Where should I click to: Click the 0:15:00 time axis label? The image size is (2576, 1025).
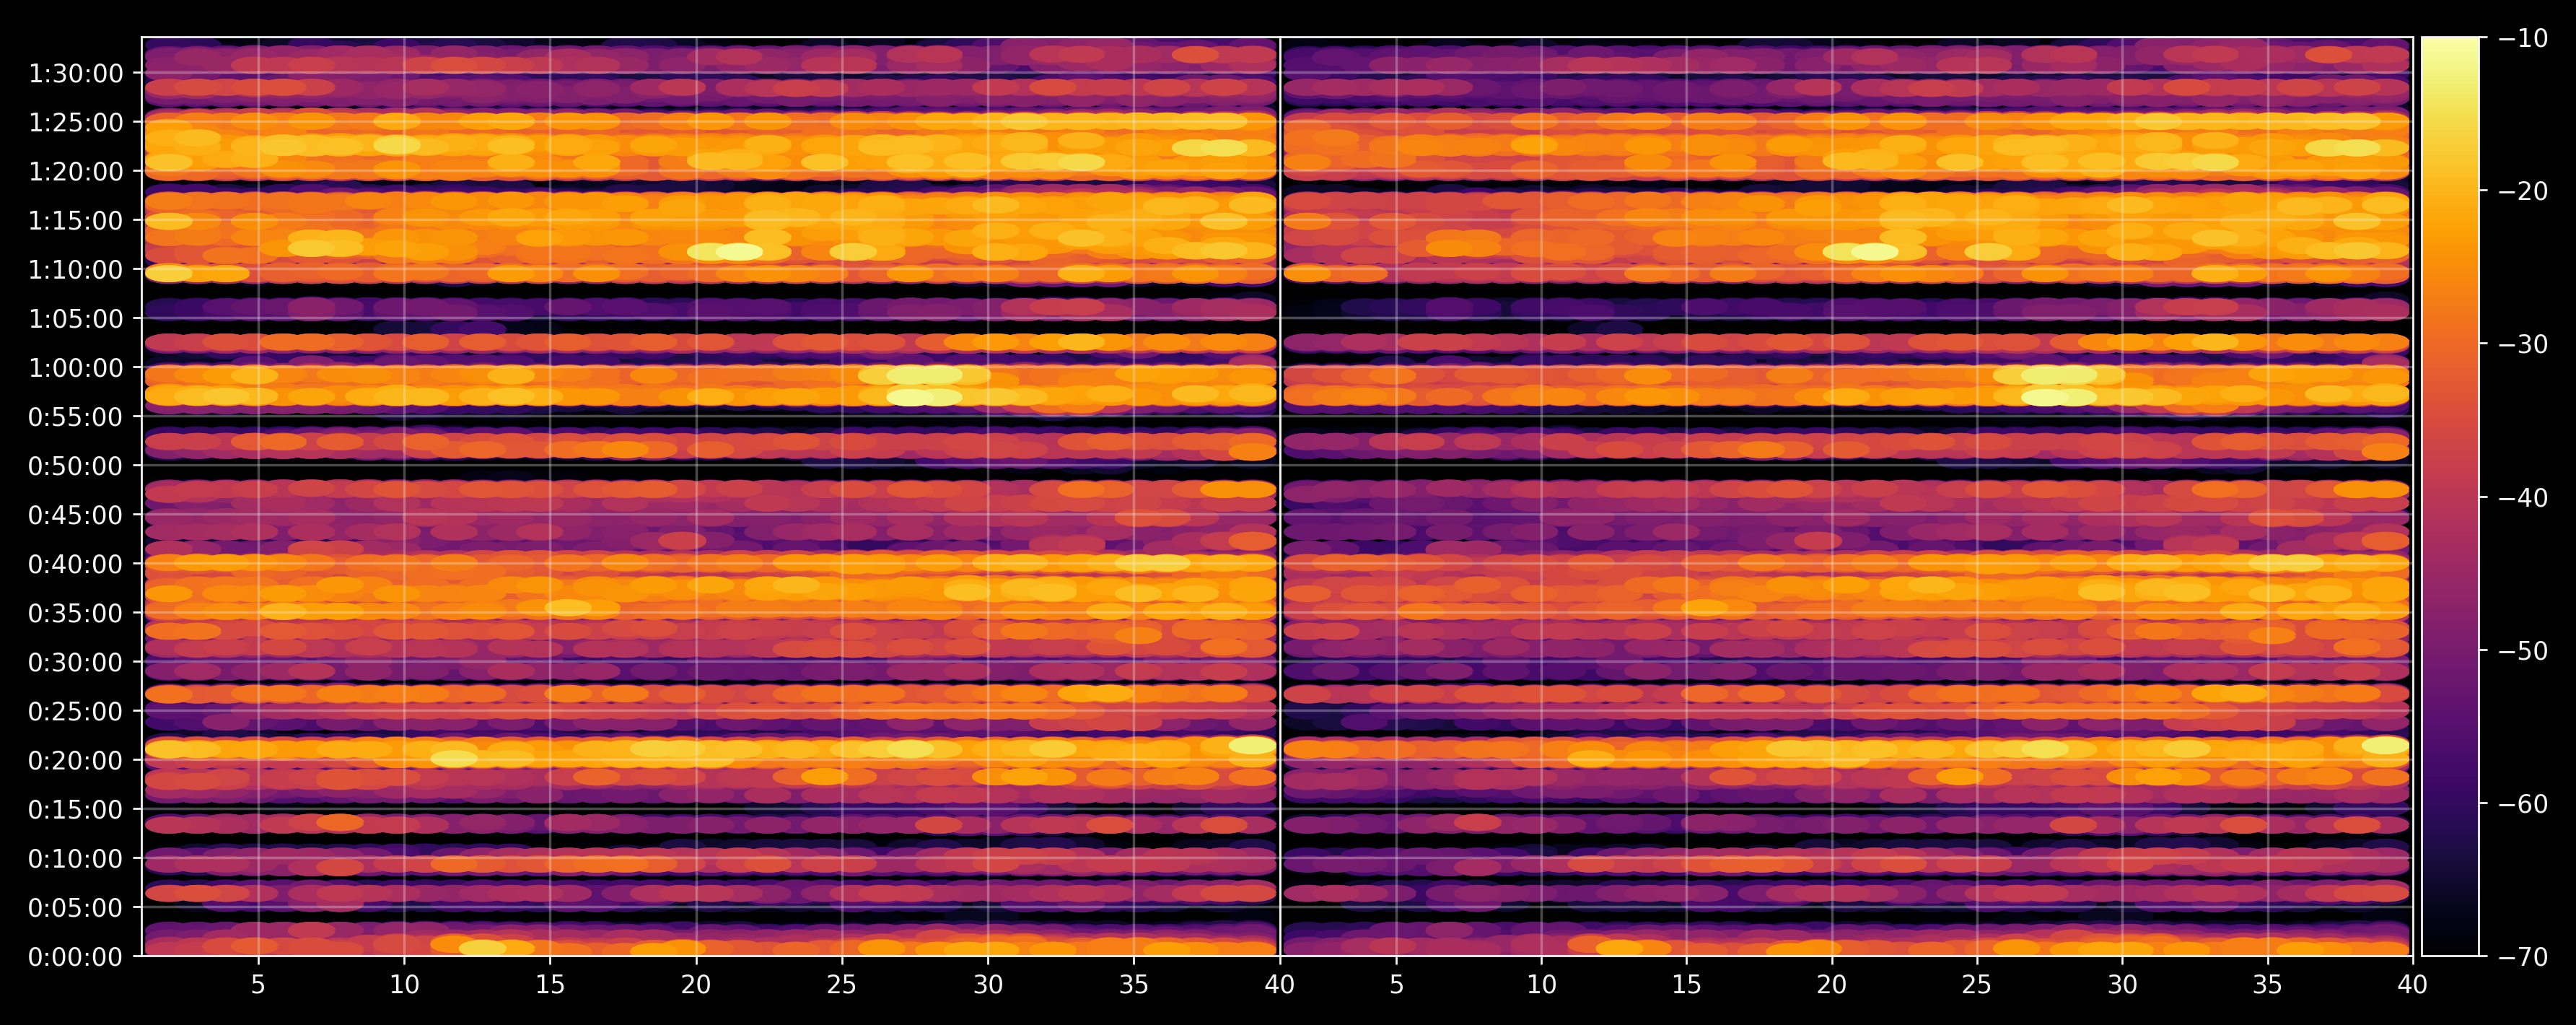[x=76, y=809]
